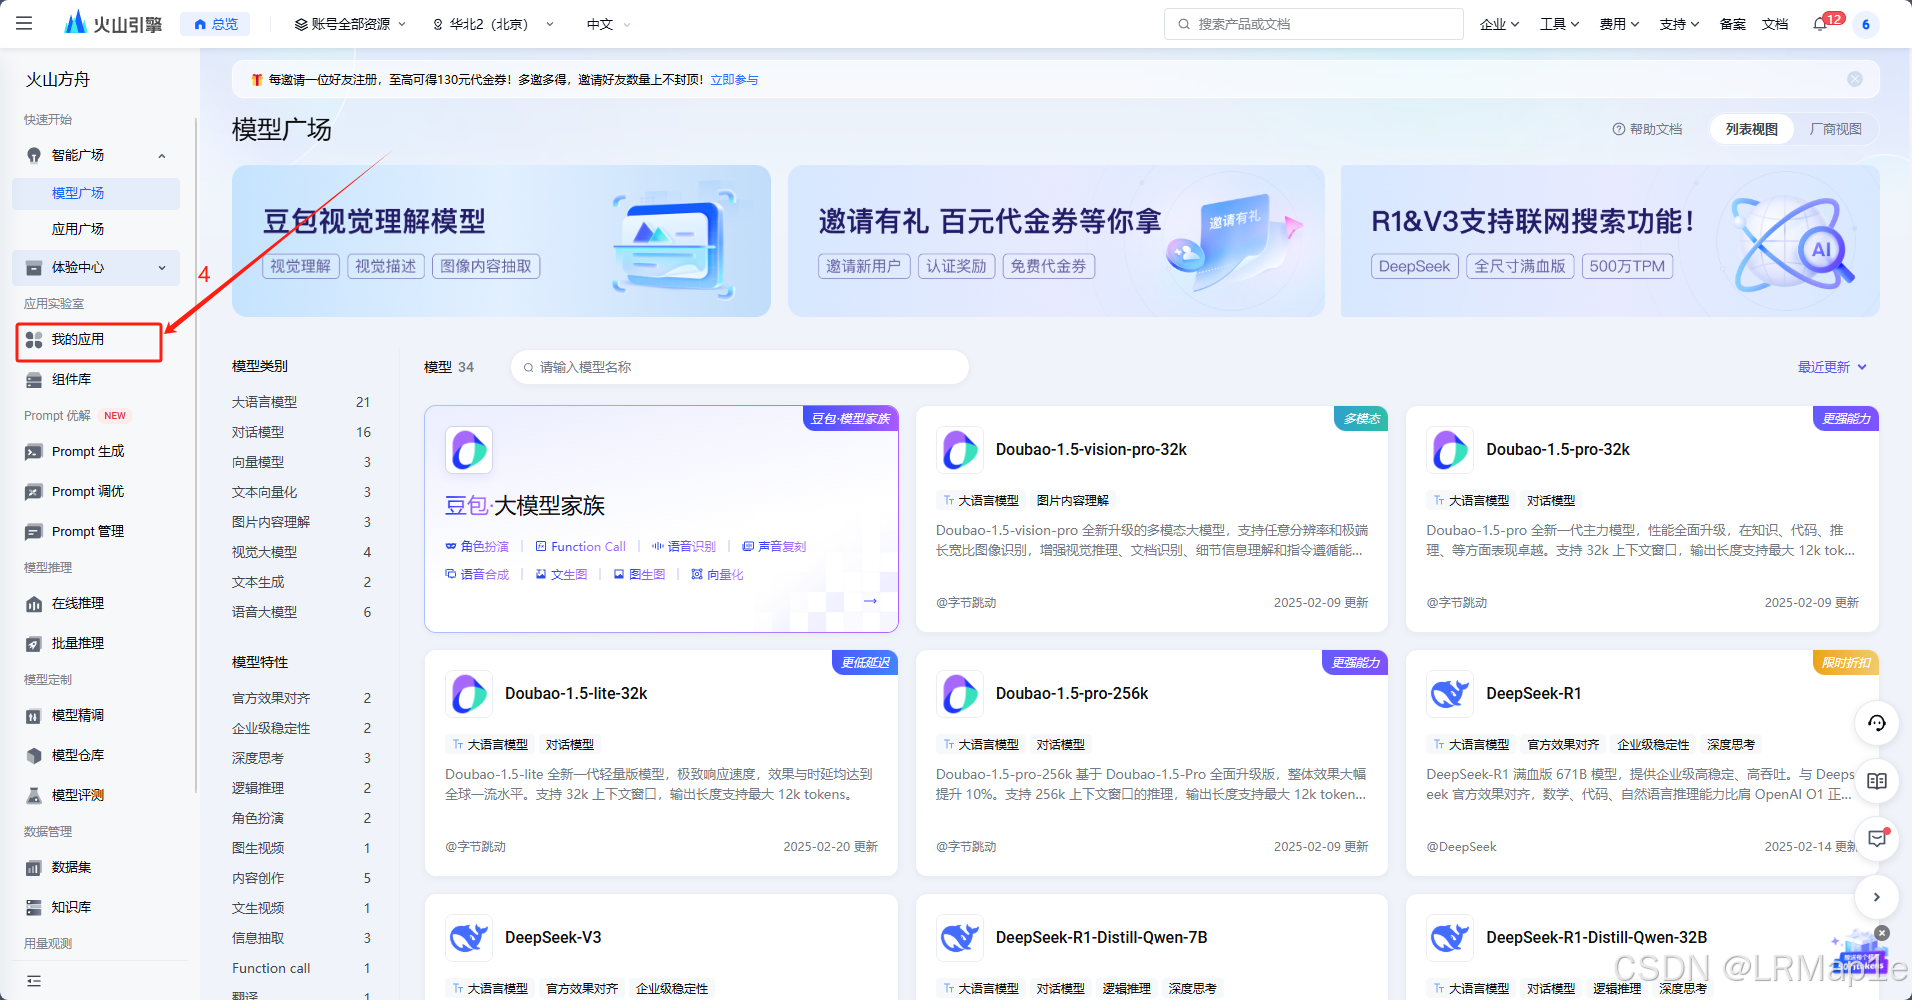Screen dimensions: 1912x1000
Task: Open the 豆包视觉理解模型 banner
Action: (x=501, y=241)
